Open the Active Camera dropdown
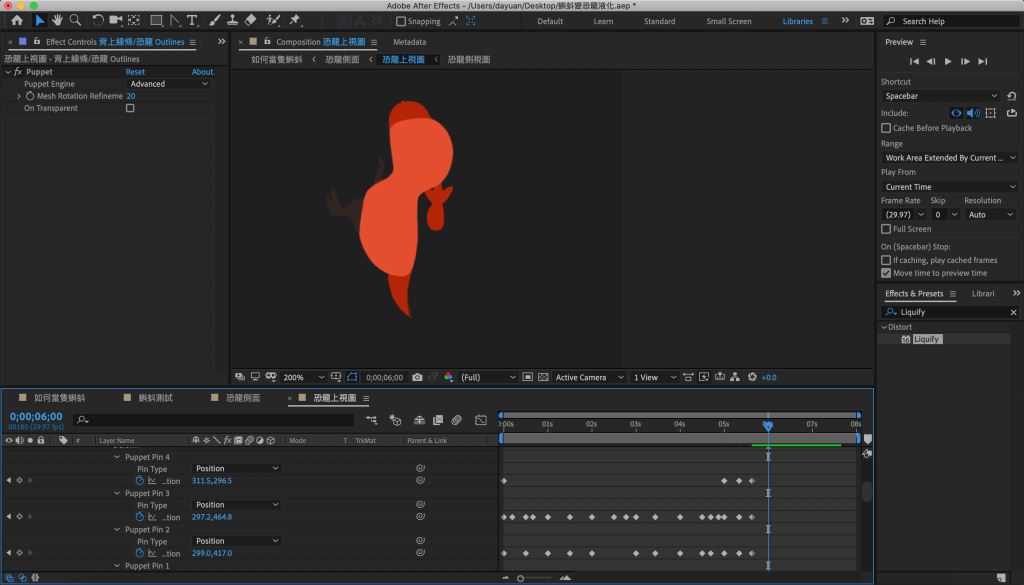Image resolution: width=1024 pixels, height=585 pixels. coord(588,377)
